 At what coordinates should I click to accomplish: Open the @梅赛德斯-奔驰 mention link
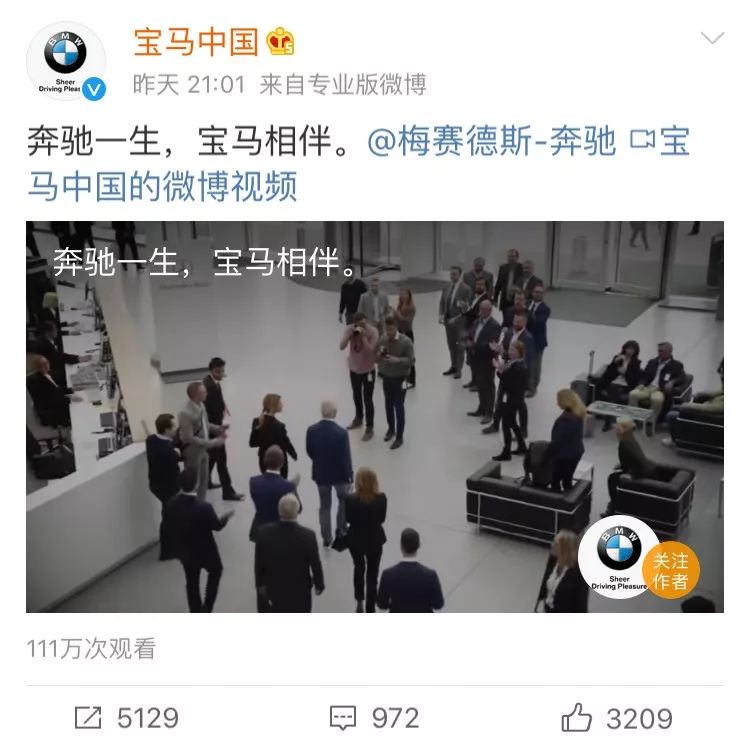(491, 141)
